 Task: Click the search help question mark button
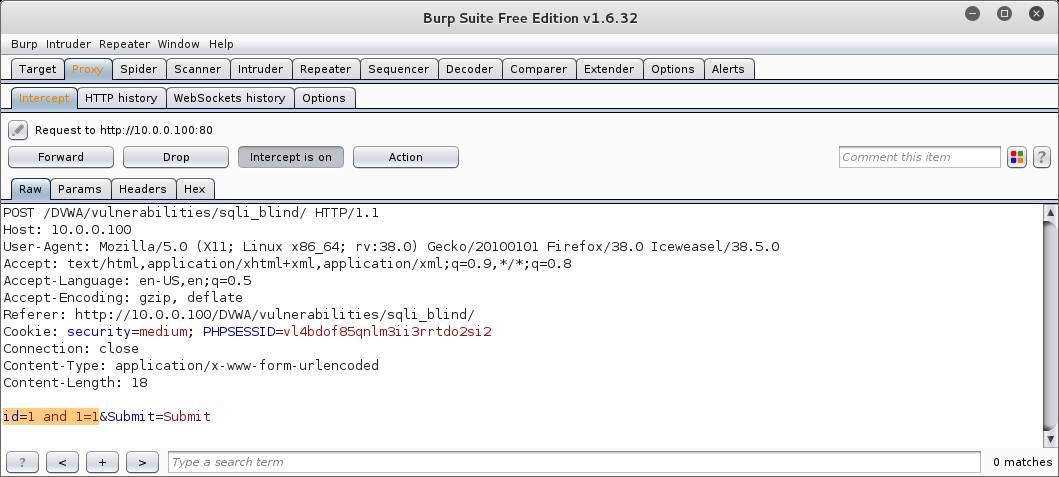click(22, 462)
